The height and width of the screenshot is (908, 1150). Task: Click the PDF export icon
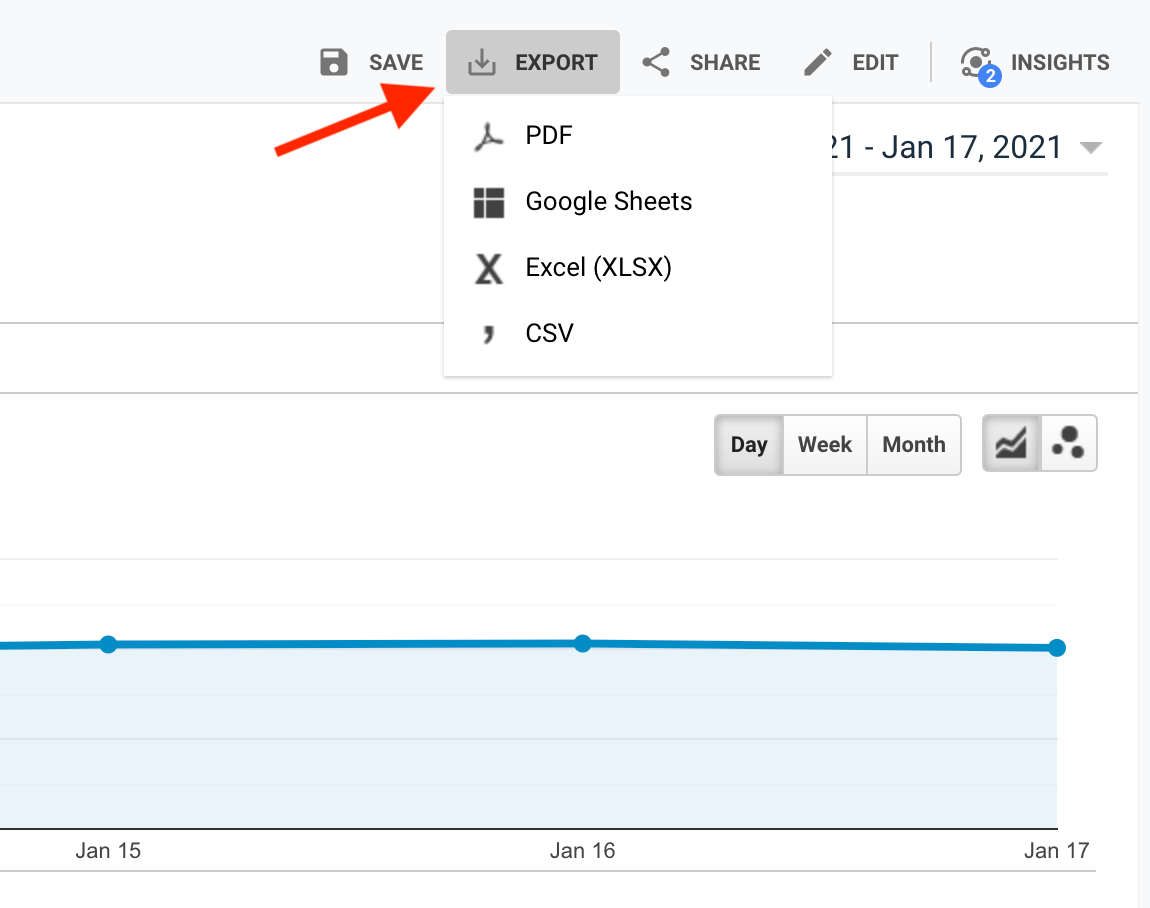489,135
